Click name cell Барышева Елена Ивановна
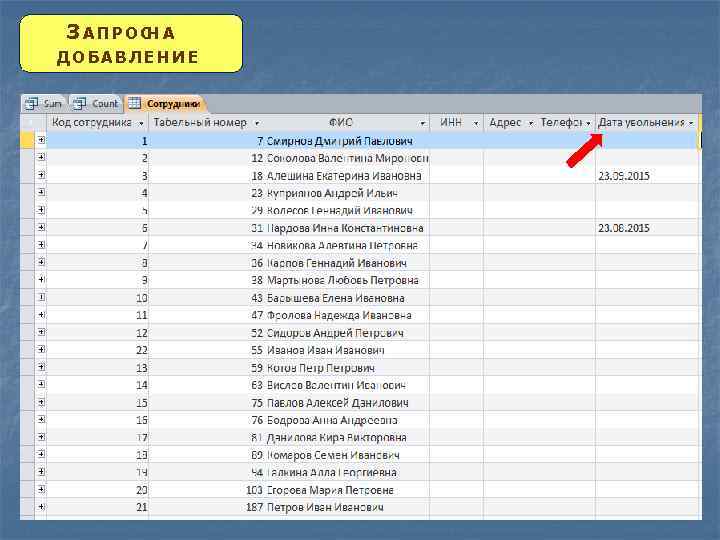Image resolution: width=720 pixels, height=540 pixels. click(346, 298)
